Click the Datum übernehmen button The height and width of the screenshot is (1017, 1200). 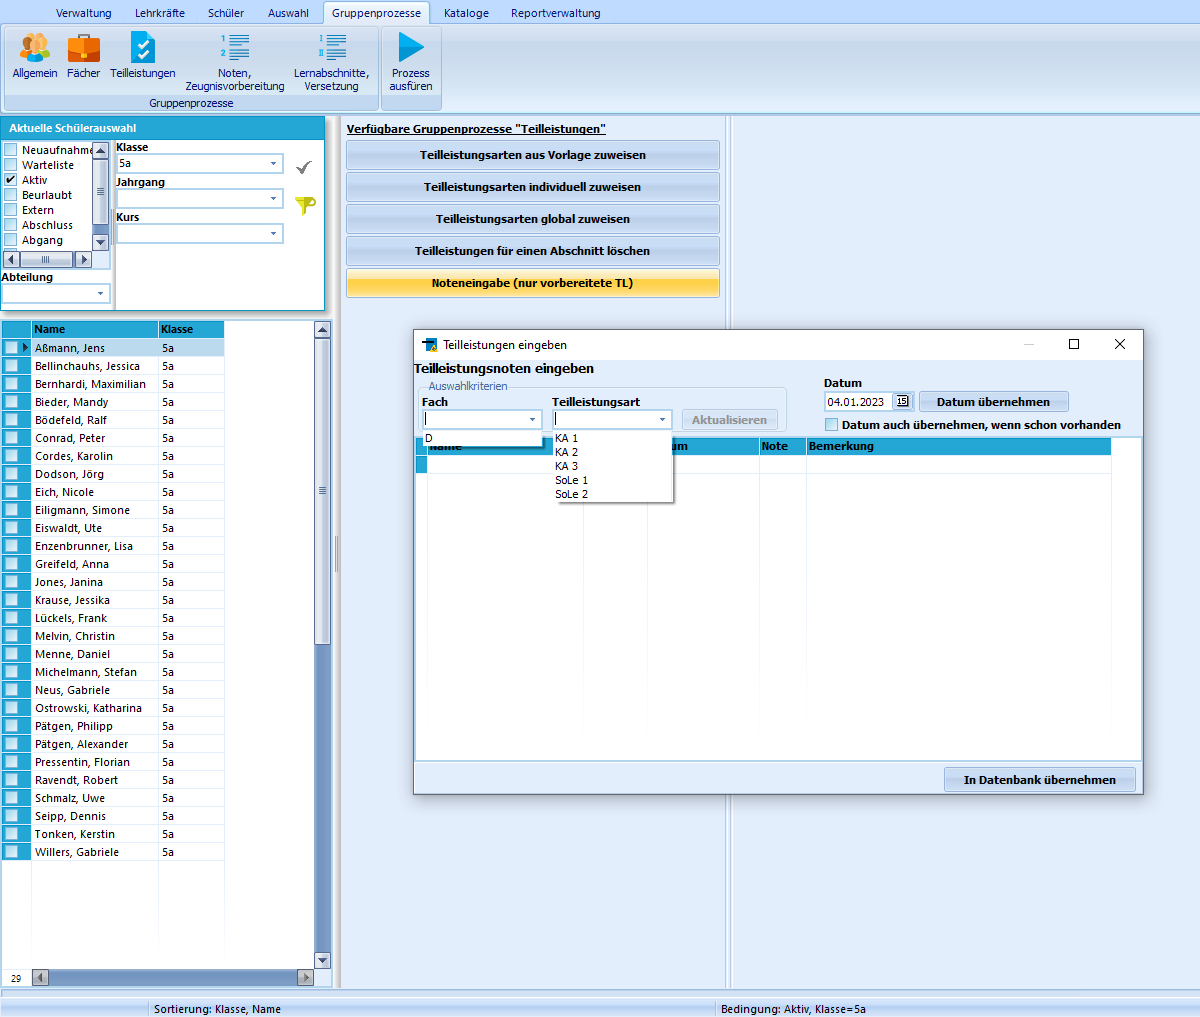click(993, 402)
